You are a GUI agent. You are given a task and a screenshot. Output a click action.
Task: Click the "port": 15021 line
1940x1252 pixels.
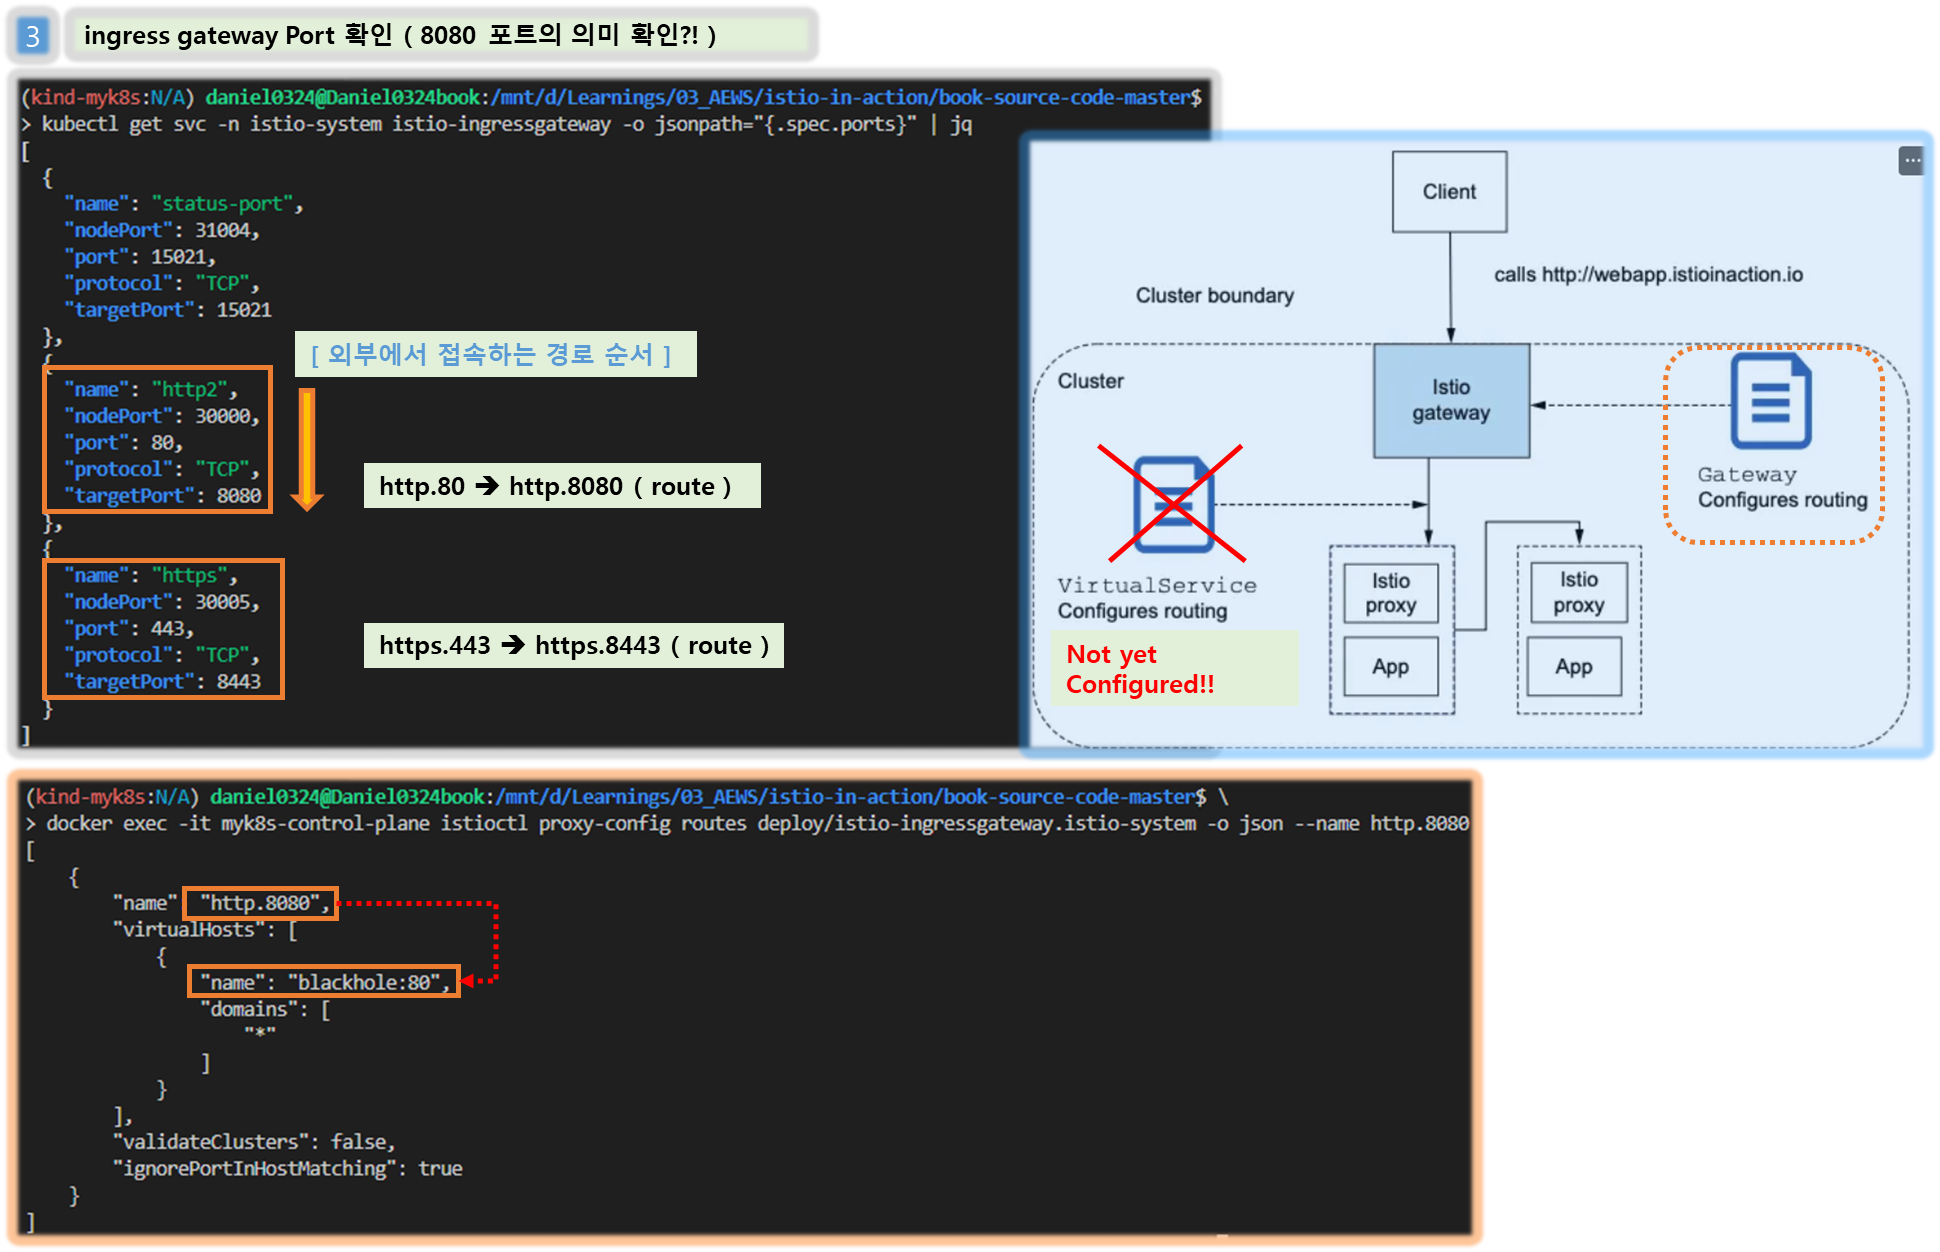pos(140,257)
